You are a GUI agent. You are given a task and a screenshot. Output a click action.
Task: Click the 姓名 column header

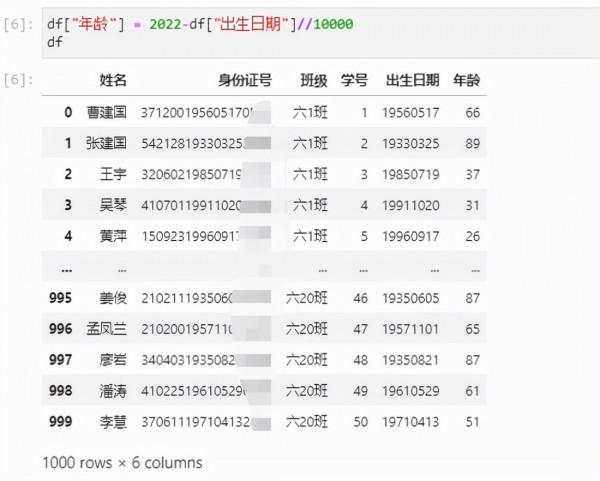point(113,80)
